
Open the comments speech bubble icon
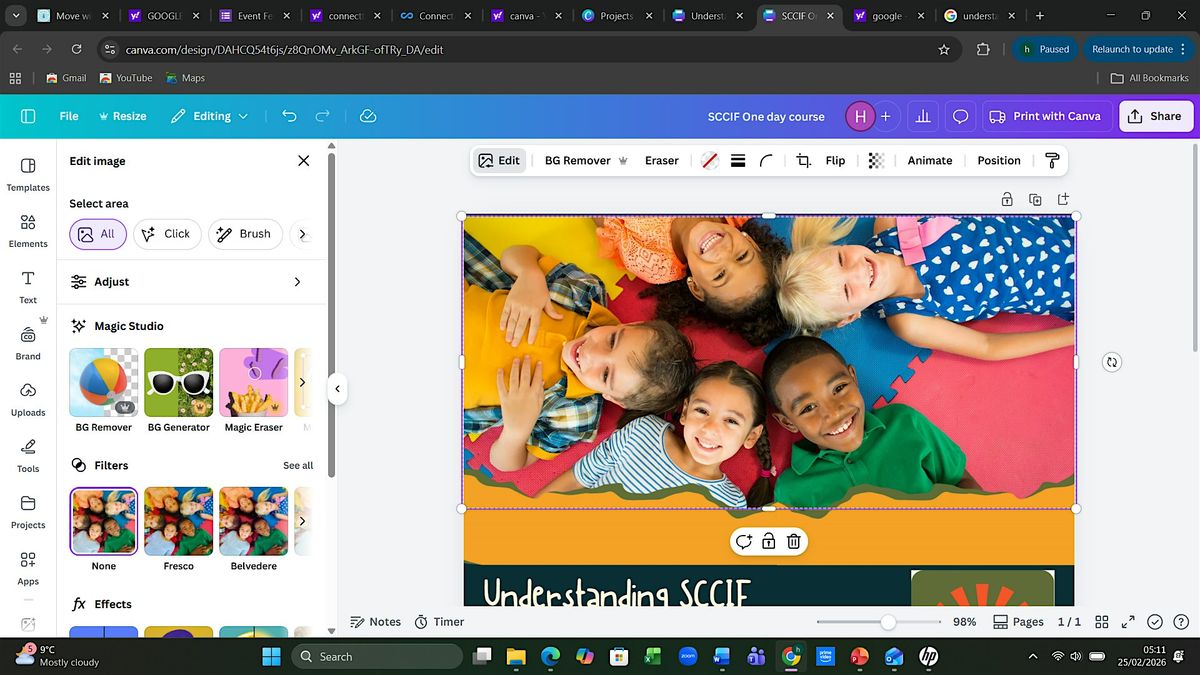coord(960,116)
